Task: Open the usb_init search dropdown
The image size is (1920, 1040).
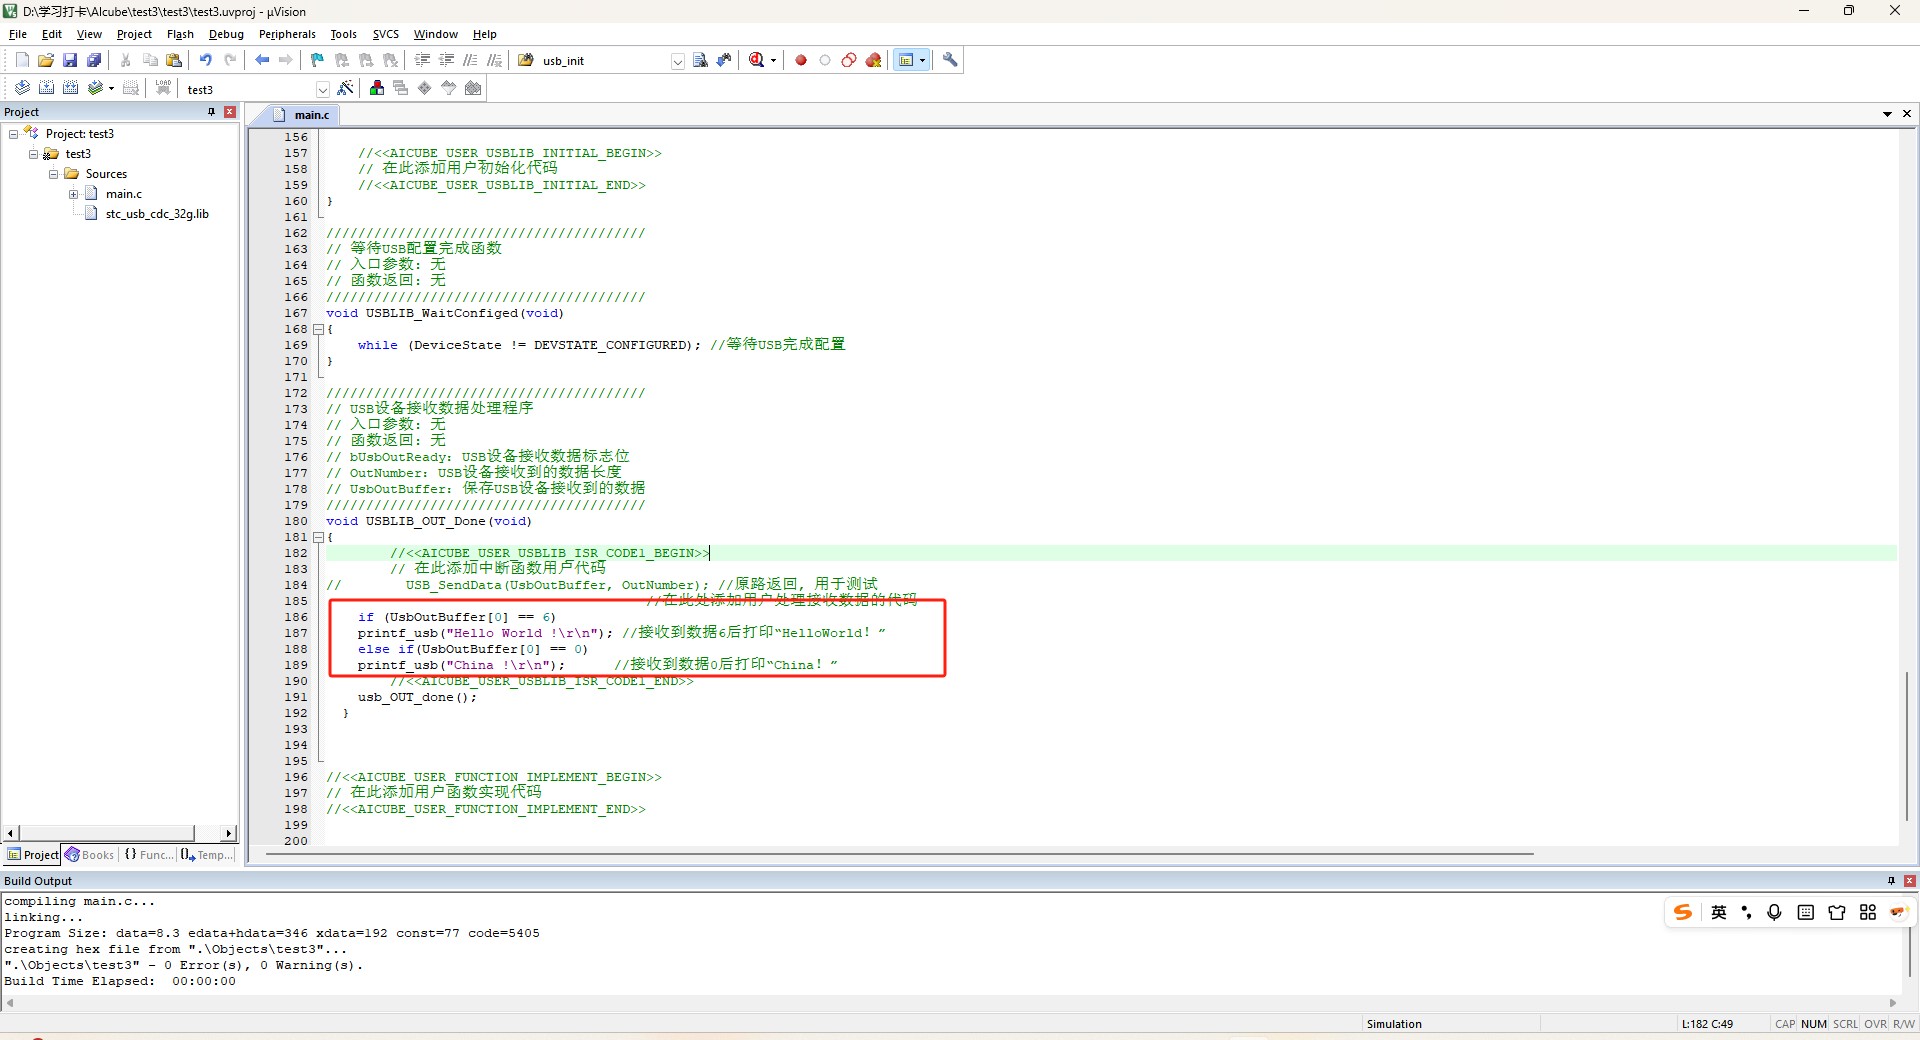Action: (x=677, y=61)
